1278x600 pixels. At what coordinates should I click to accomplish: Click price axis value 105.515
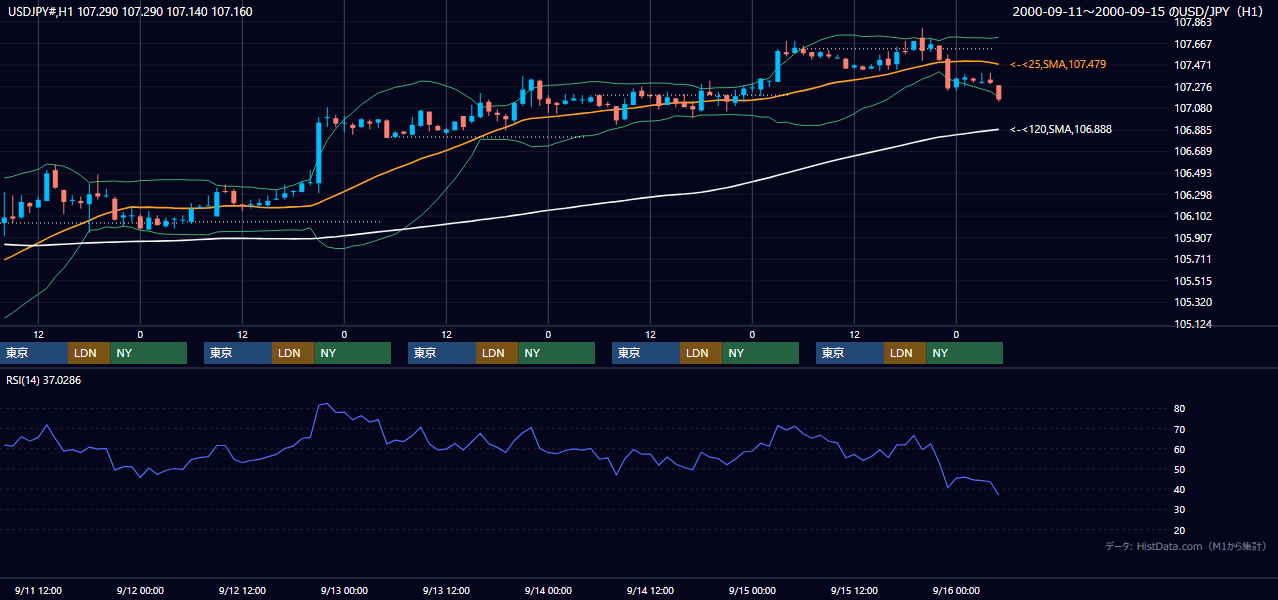pyautogui.click(x=1192, y=281)
